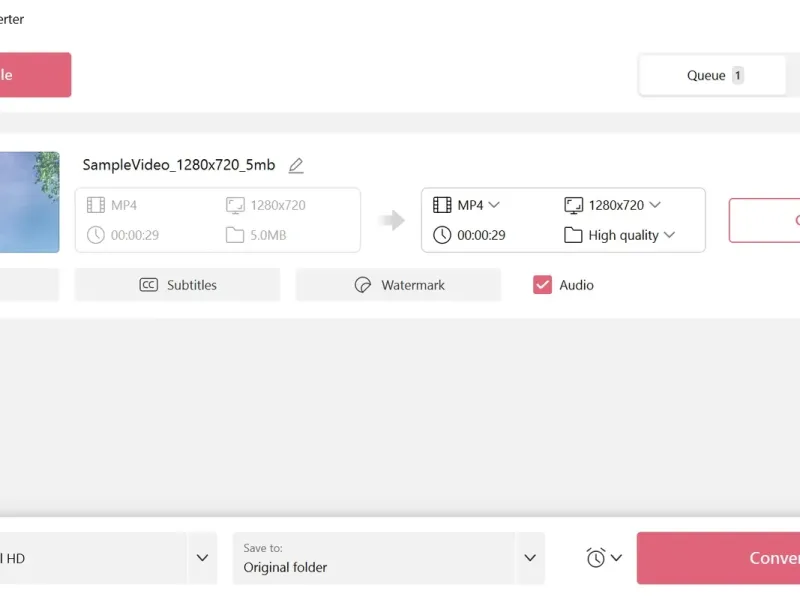
Task: Click the source MP4 film strip icon
Action: [x=96, y=205]
